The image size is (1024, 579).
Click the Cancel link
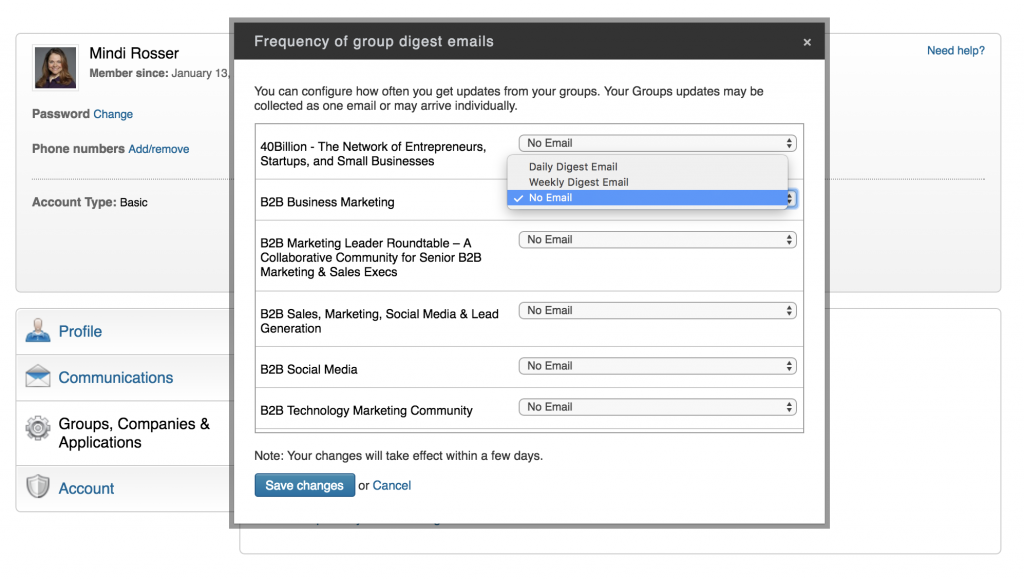(391, 485)
